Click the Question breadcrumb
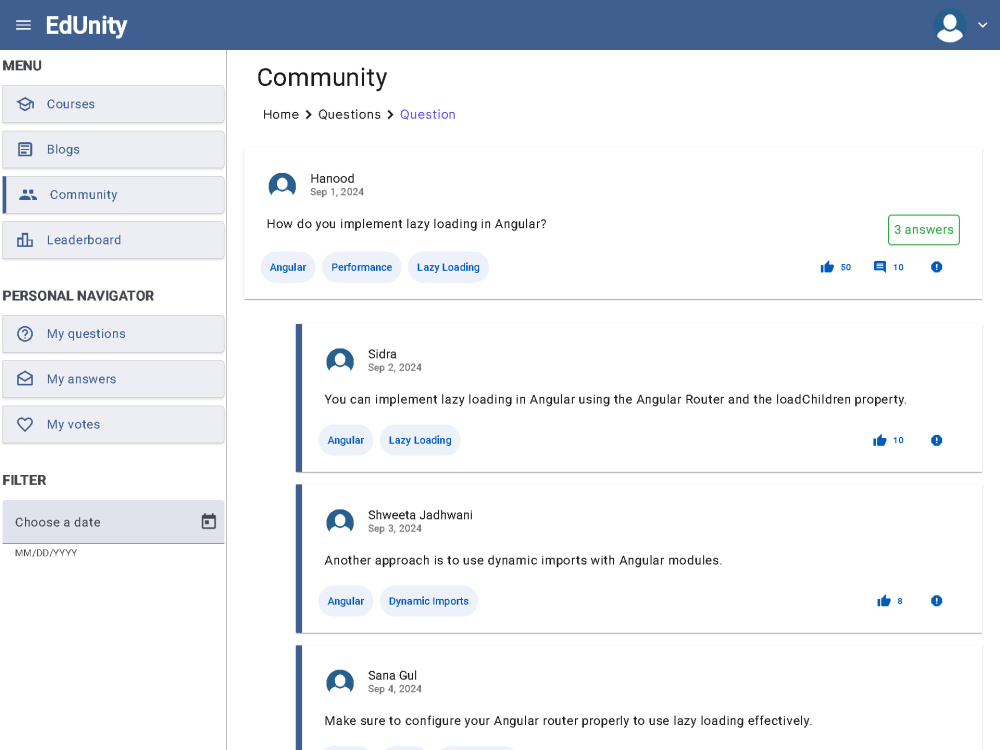The image size is (1000, 750). 427,114
